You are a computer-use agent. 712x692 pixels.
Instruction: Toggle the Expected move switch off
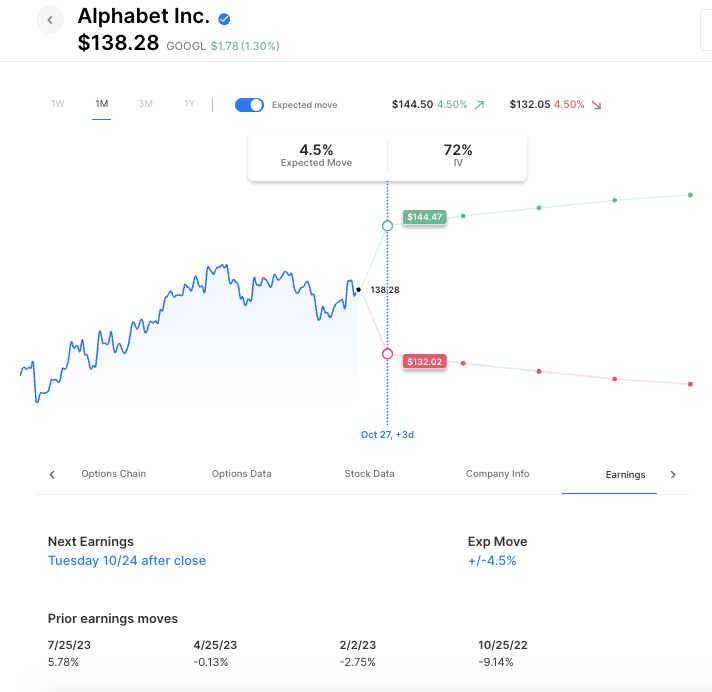click(x=249, y=105)
